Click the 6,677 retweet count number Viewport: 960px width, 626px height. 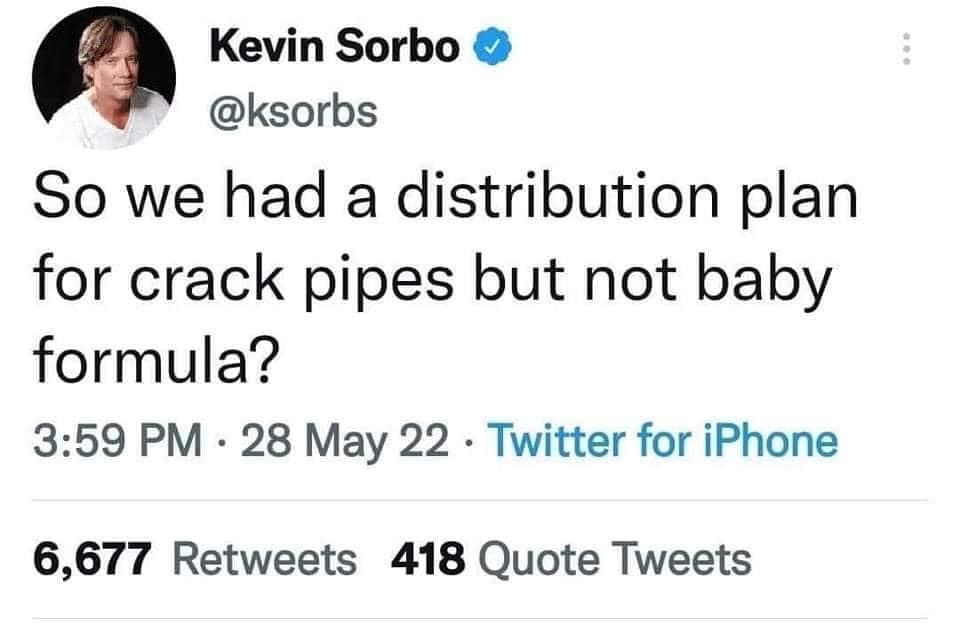[x=91, y=558]
